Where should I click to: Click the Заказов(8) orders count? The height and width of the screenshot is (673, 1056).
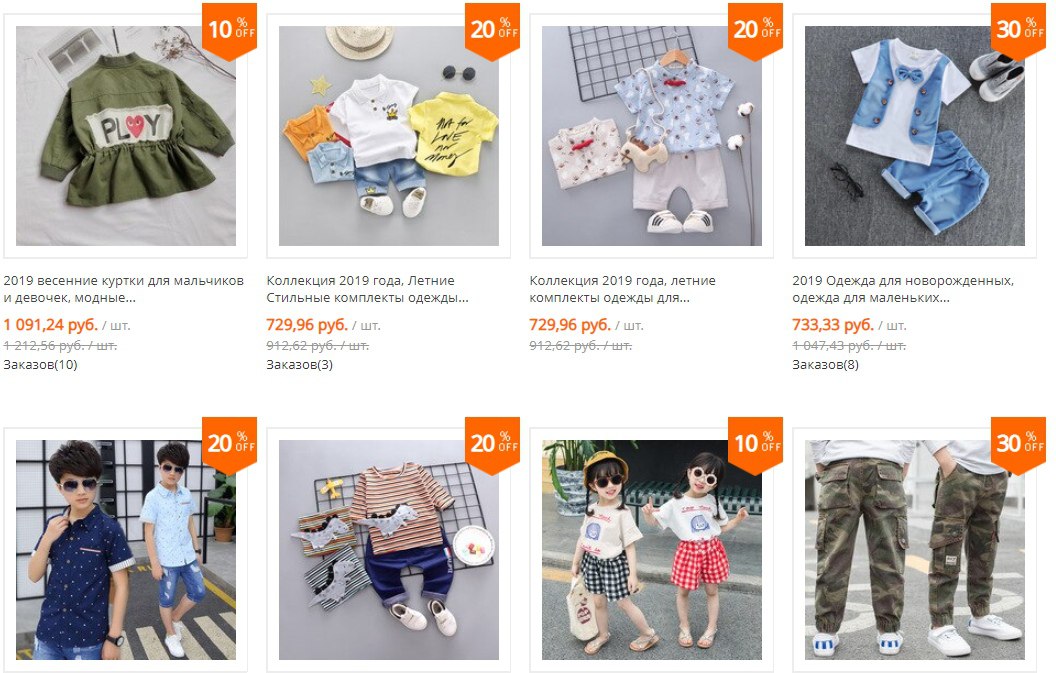(825, 364)
